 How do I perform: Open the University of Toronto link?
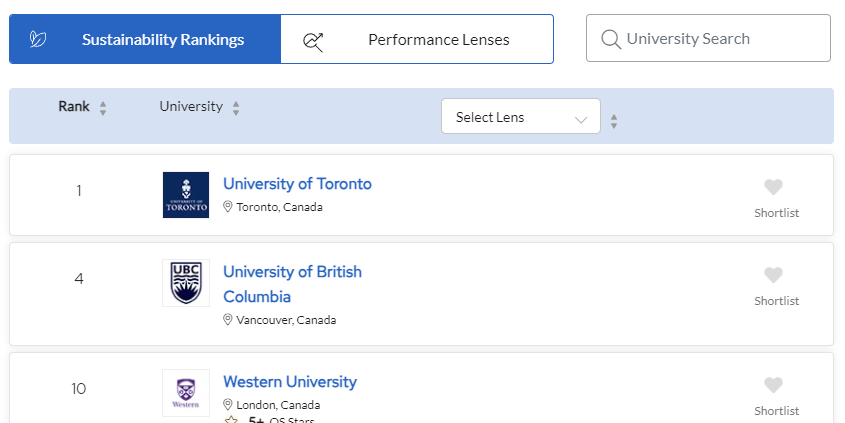(297, 184)
